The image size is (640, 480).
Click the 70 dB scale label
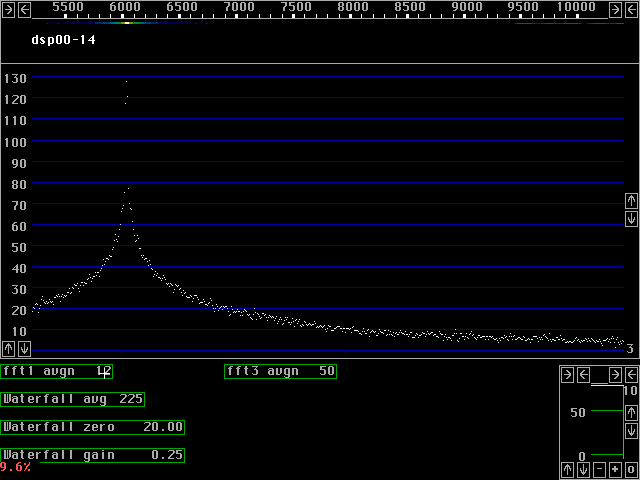click(x=18, y=206)
